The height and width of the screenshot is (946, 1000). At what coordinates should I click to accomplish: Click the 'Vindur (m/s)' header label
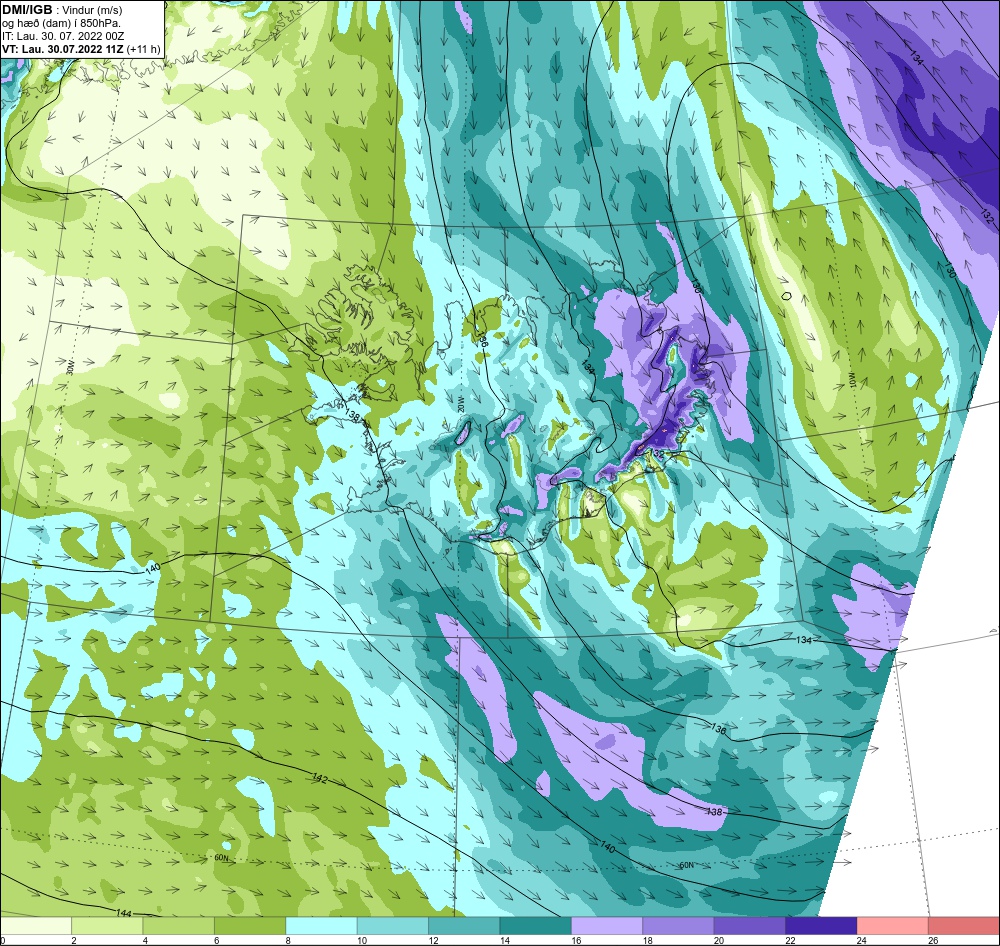(94, 10)
